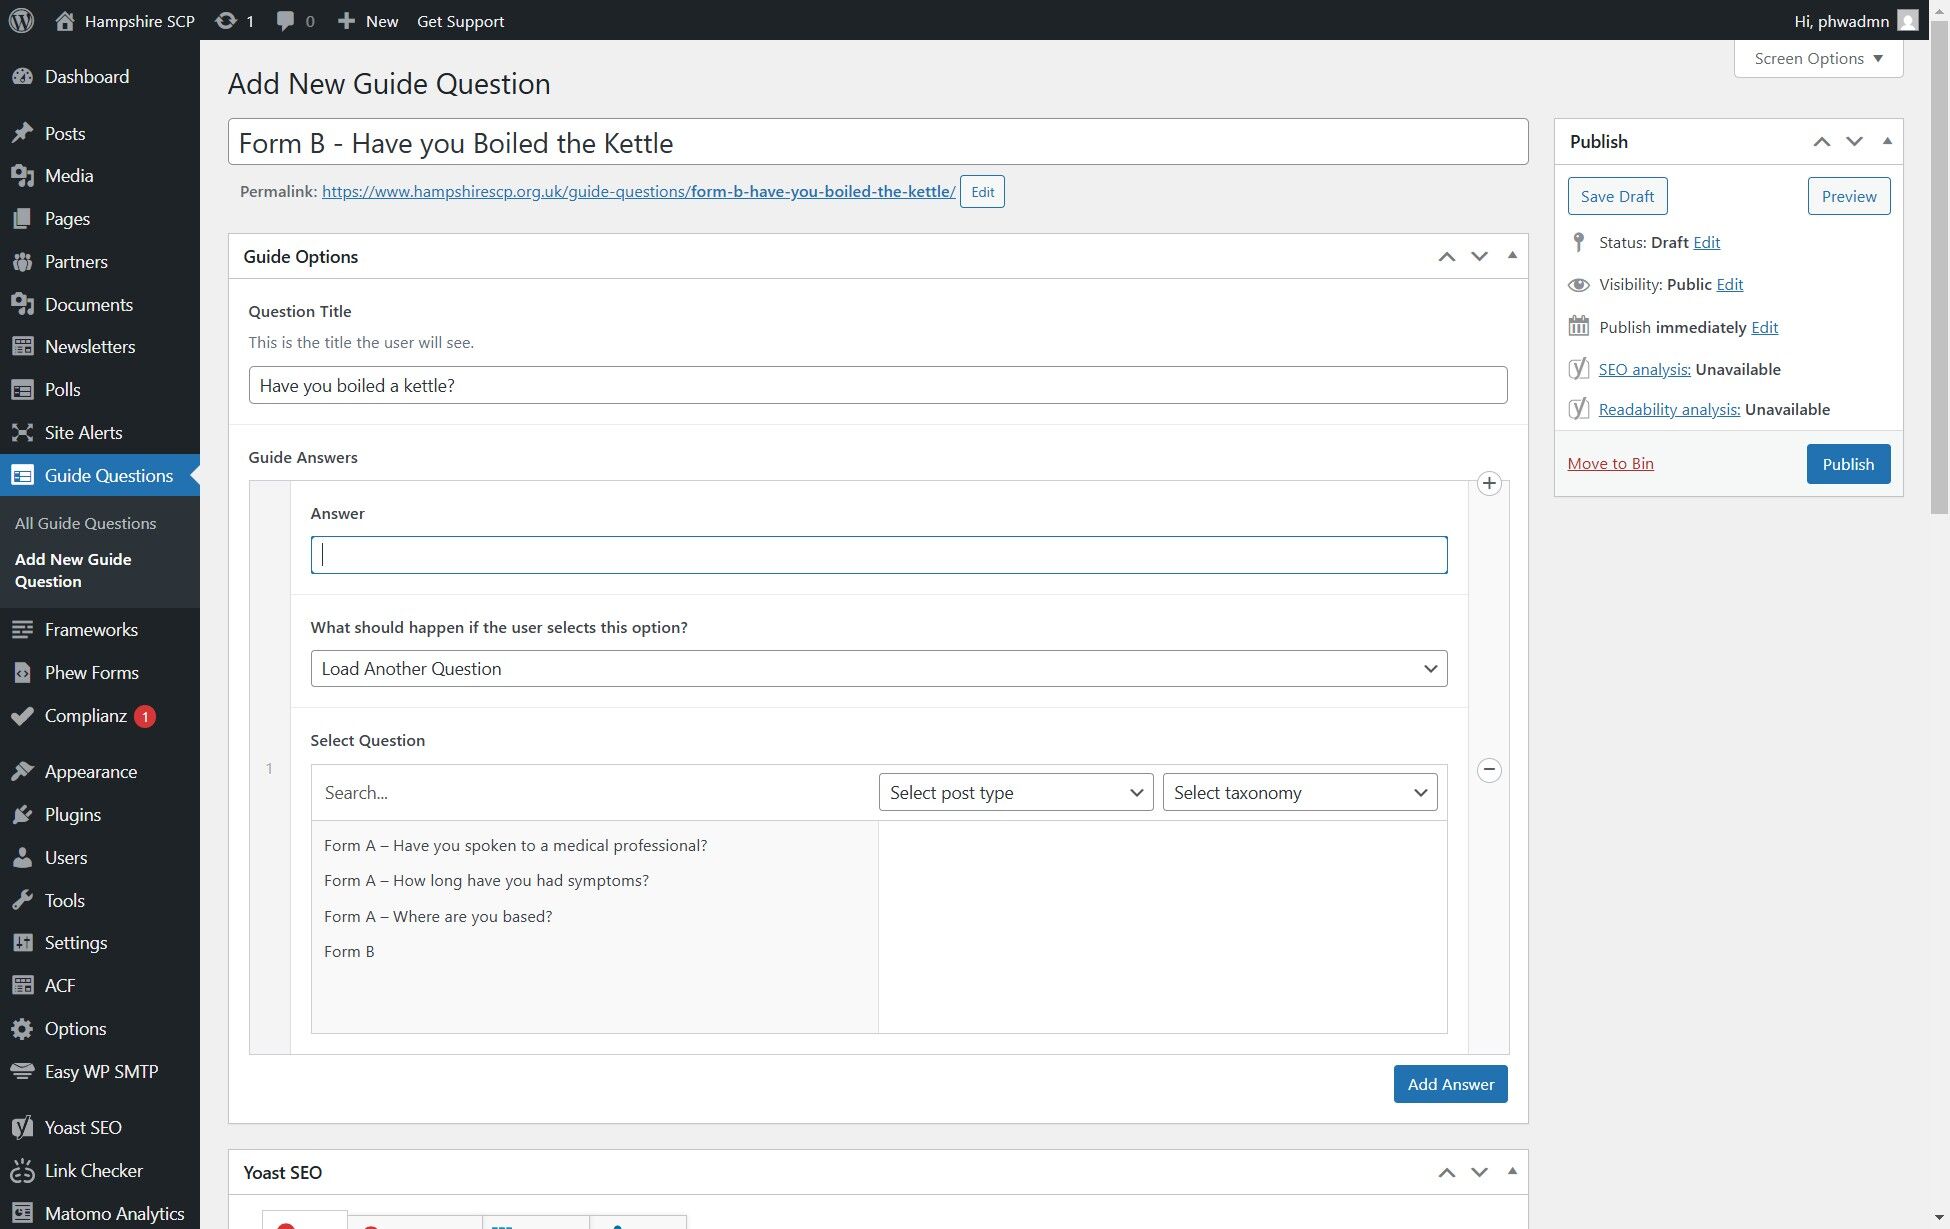Toggle the Guide Options panel with the triangle

[x=1512, y=256]
